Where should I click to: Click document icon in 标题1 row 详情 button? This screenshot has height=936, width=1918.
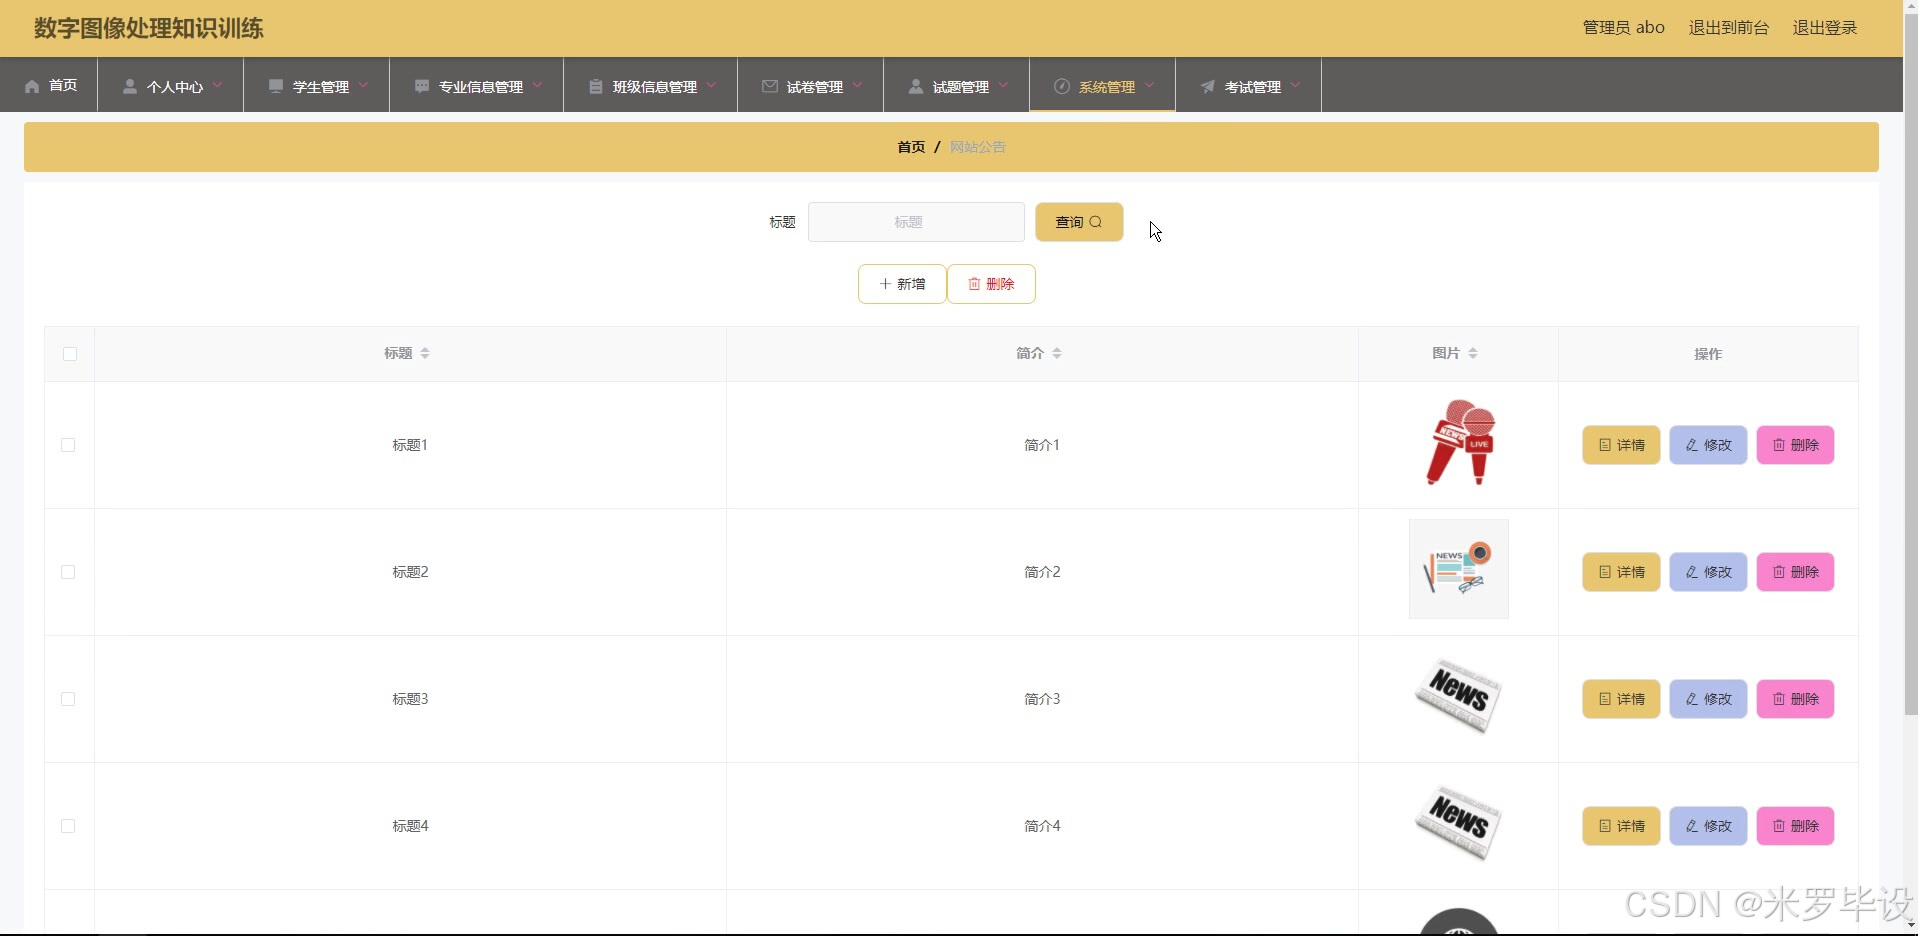point(1605,445)
